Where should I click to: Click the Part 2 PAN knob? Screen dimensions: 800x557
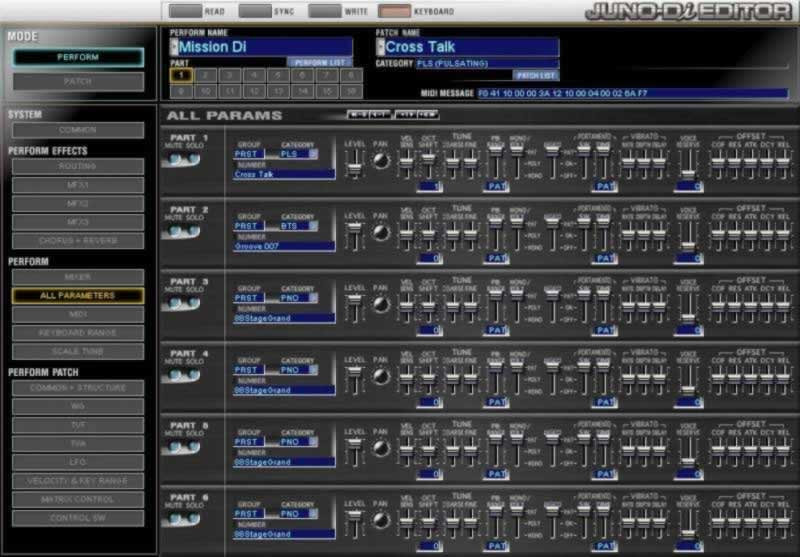click(381, 233)
